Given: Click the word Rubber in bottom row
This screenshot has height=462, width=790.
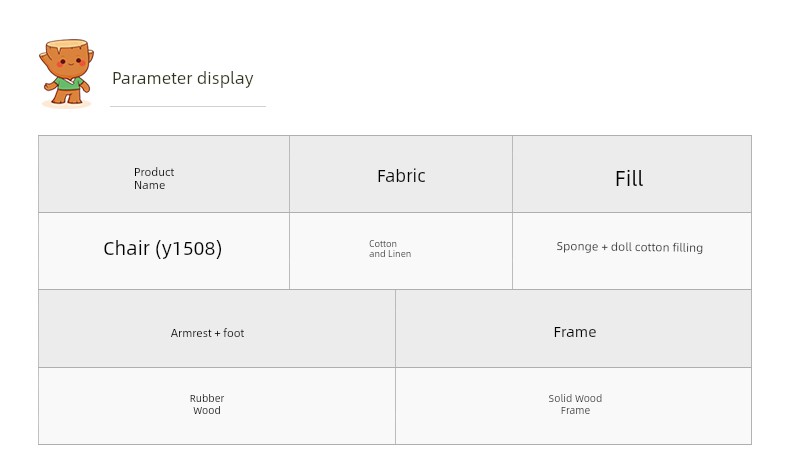Looking at the screenshot, I should tap(207, 398).
